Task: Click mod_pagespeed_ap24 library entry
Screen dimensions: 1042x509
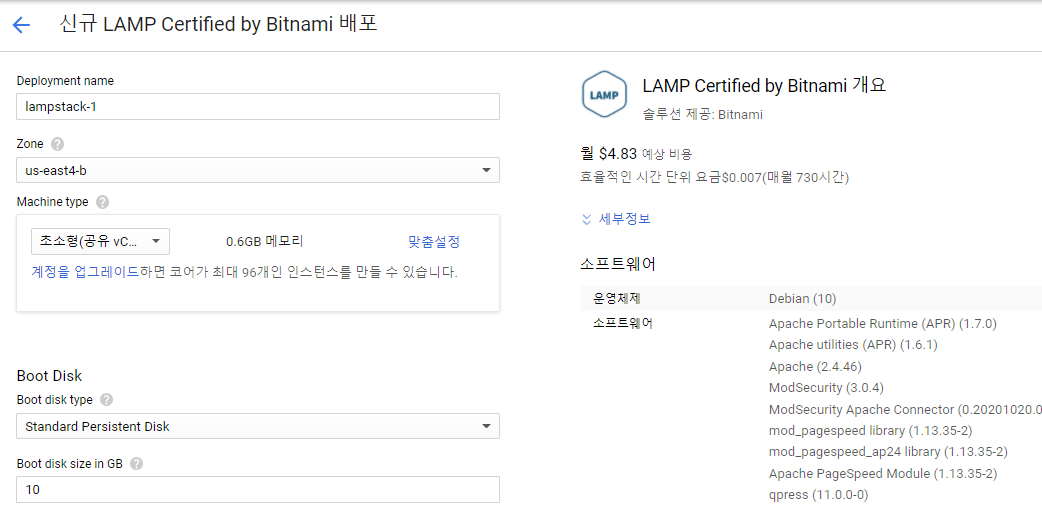Action: pos(888,452)
